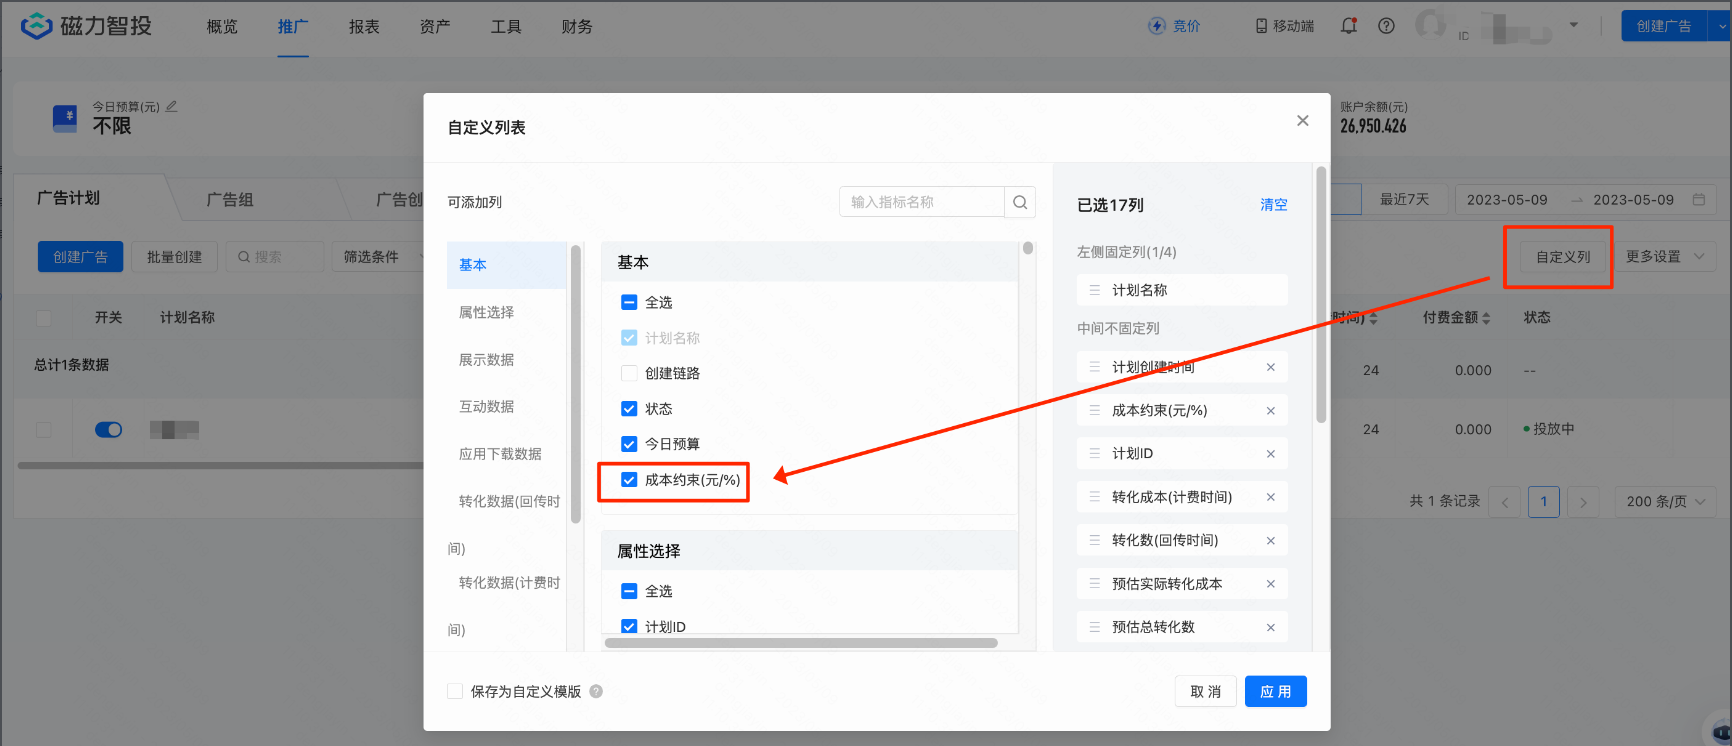Check the 创建链路 checkbox

629,373
